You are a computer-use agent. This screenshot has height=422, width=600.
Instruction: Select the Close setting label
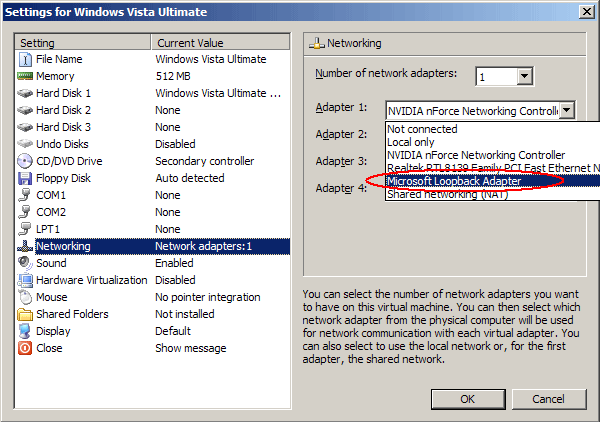click(49, 348)
